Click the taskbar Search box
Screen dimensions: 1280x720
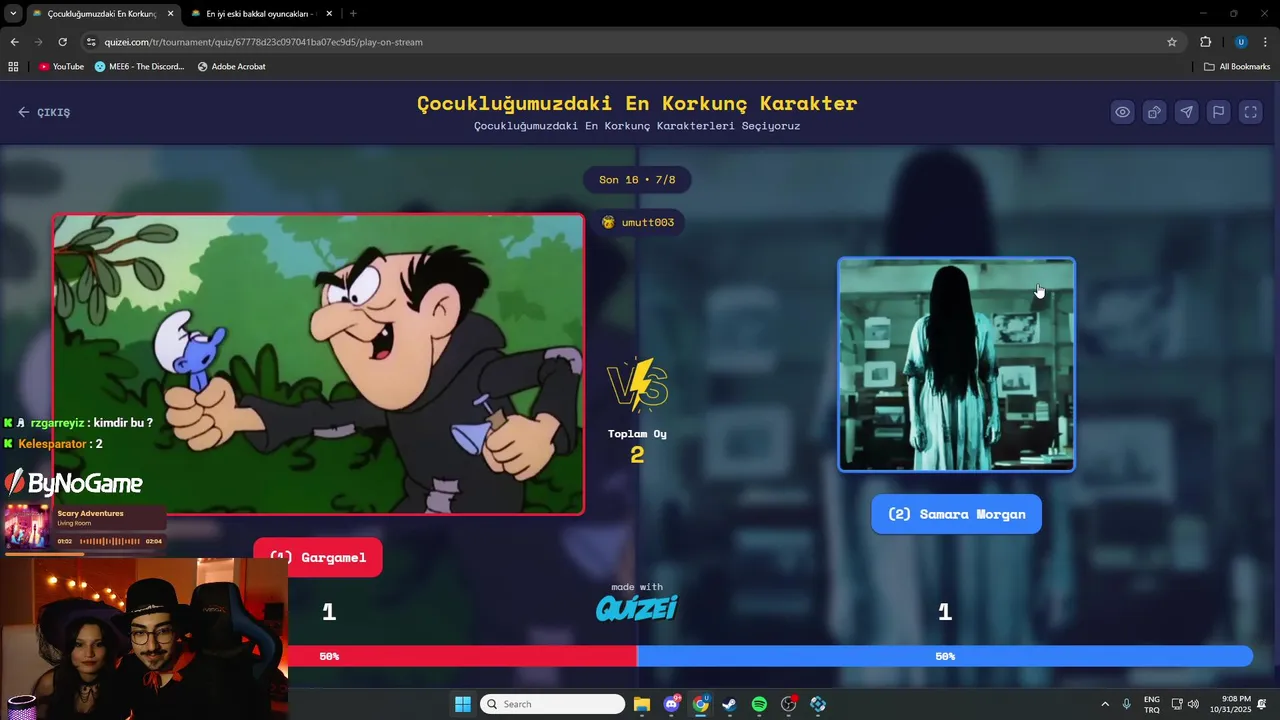(x=553, y=704)
